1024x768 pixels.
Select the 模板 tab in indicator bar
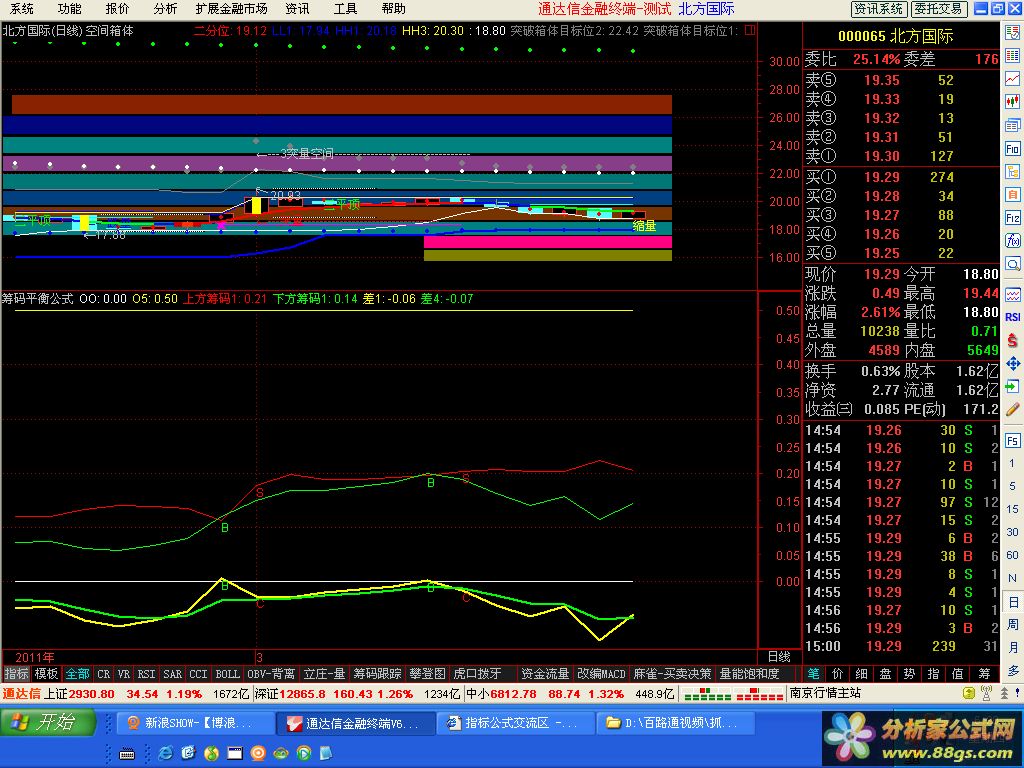click(46, 673)
